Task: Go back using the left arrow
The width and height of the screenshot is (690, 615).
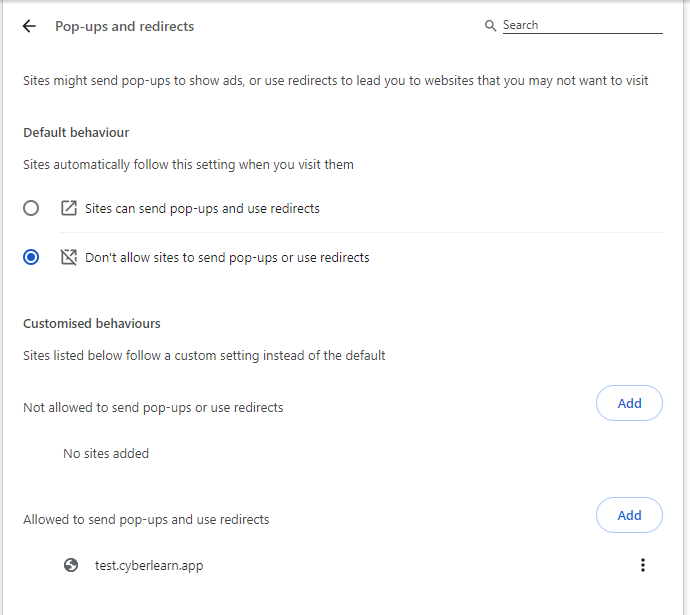Action: [x=29, y=26]
